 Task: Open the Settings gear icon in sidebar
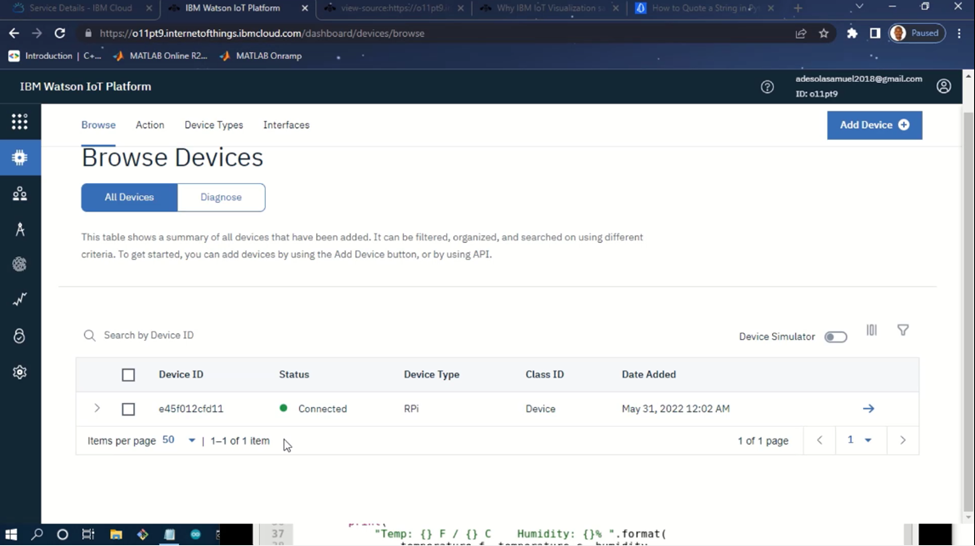(x=20, y=372)
